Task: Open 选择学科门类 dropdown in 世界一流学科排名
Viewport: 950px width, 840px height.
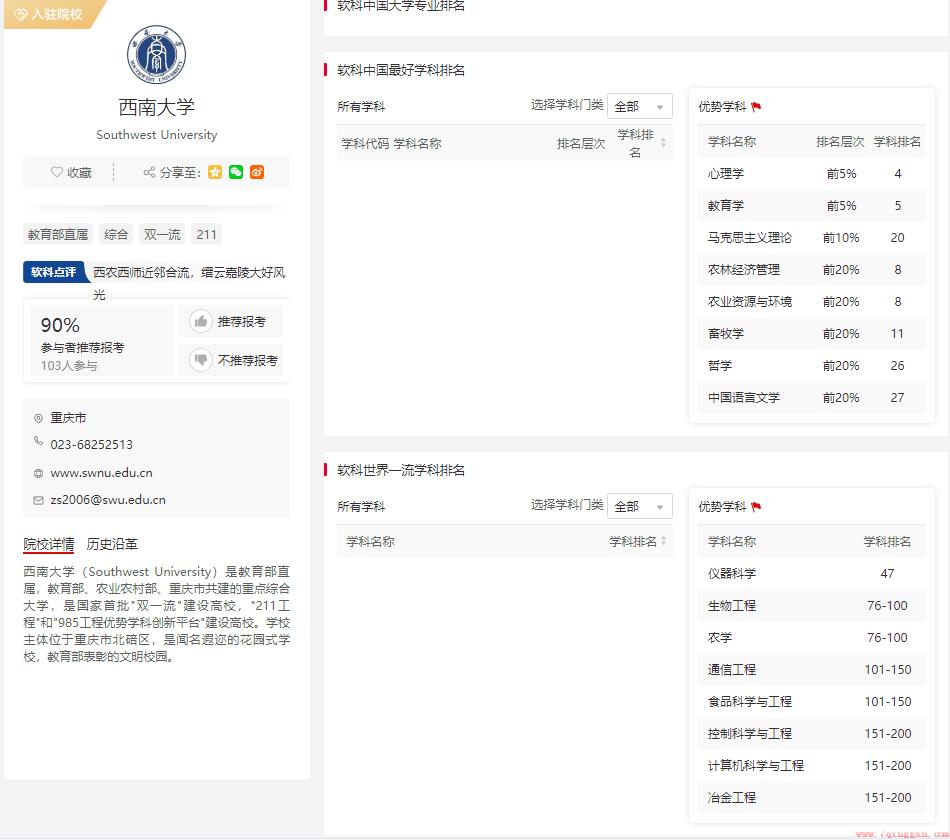Action: click(639, 506)
